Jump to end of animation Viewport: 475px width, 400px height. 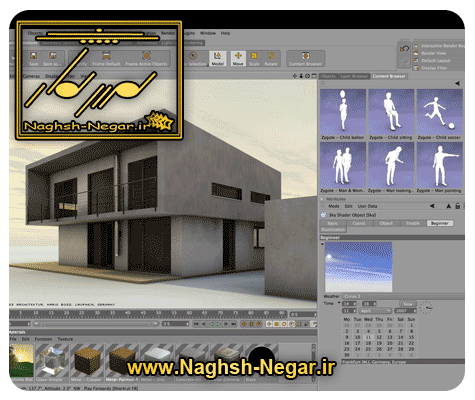(x=234, y=324)
